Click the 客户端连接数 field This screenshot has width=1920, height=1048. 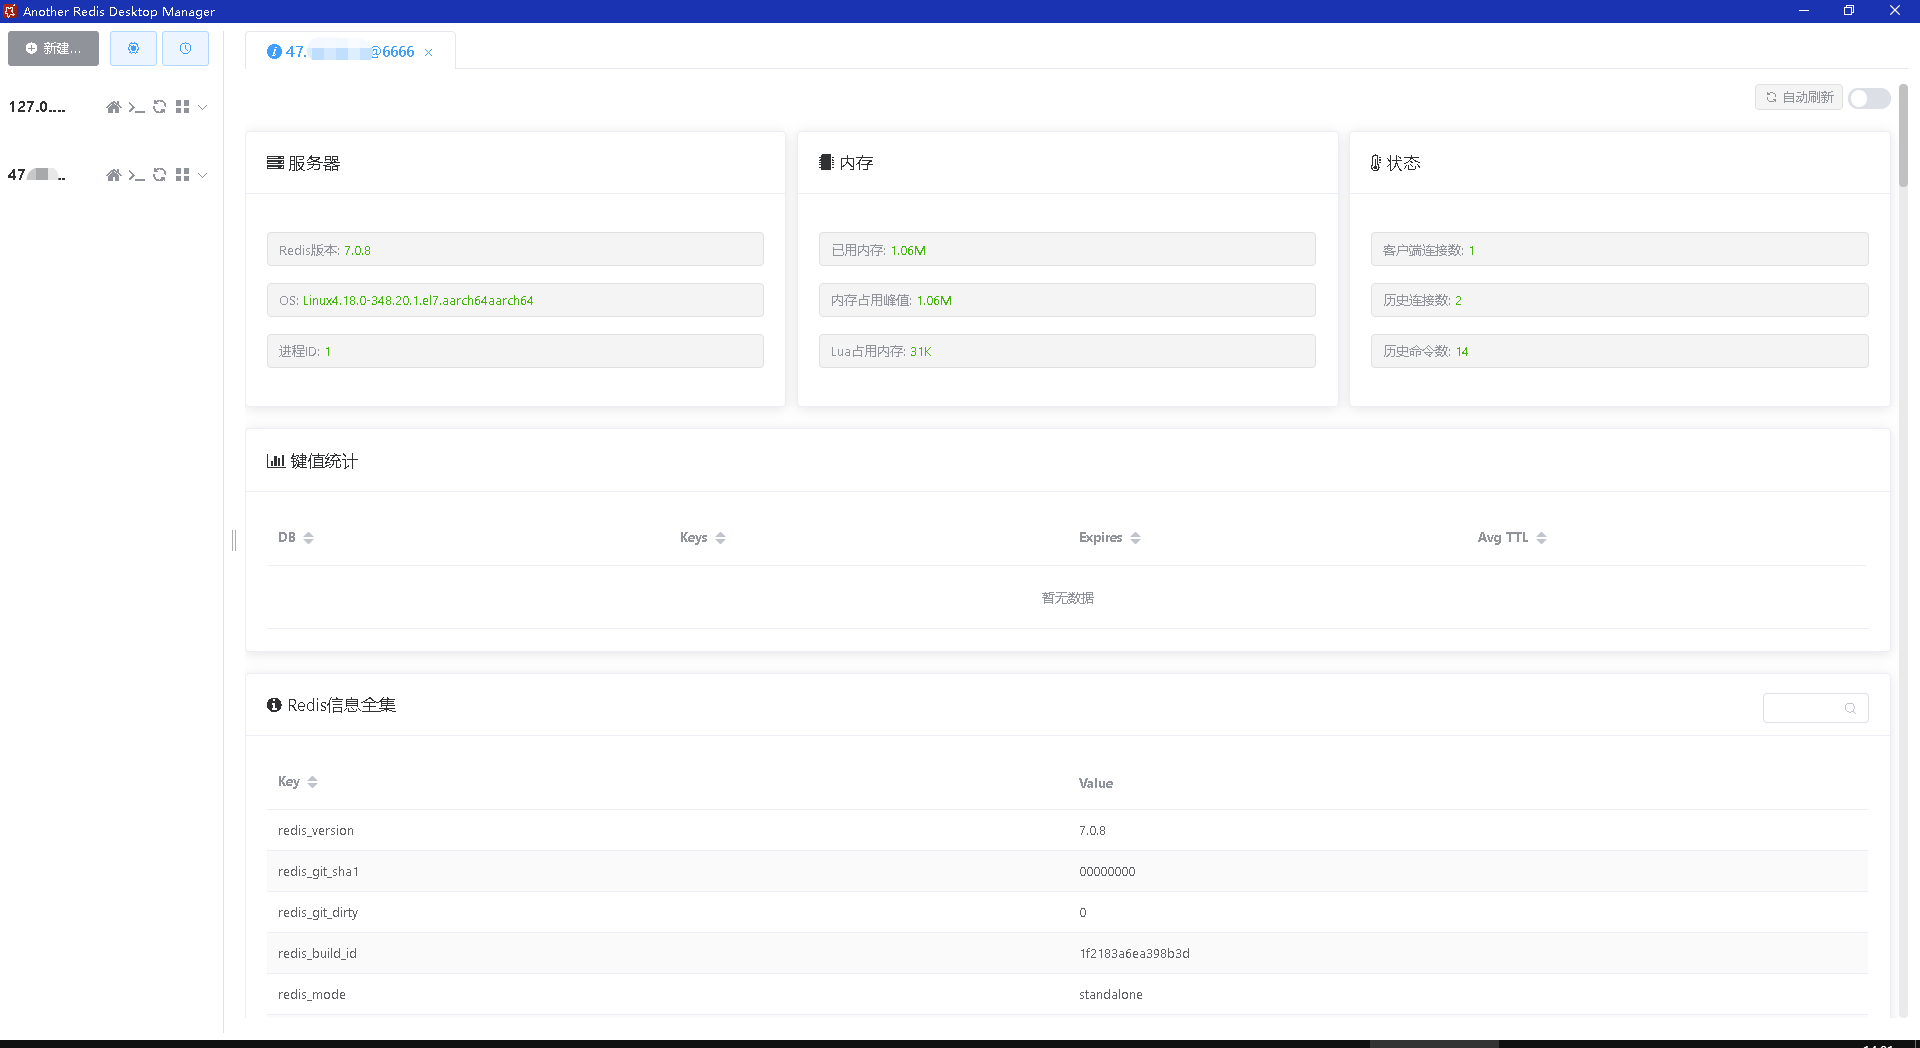click(1619, 250)
